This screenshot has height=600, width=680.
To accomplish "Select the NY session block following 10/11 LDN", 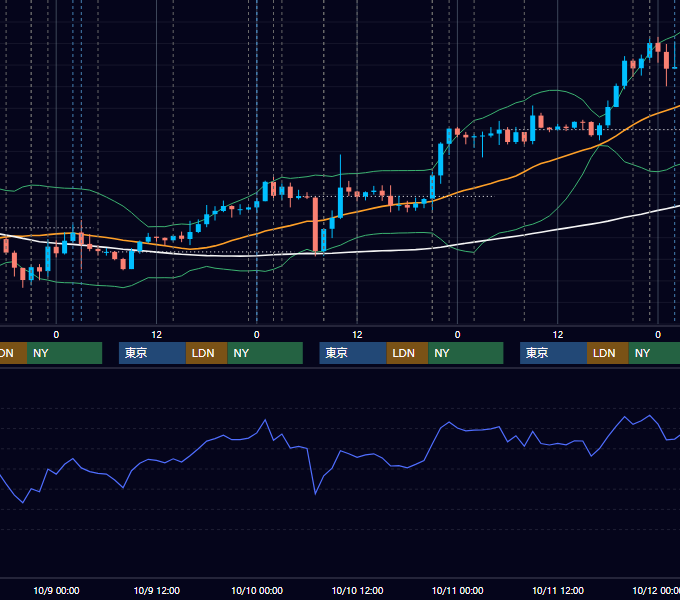I will point(654,353).
